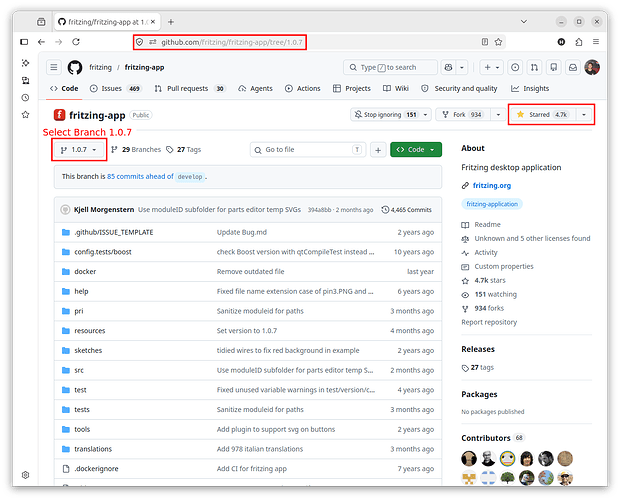This screenshot has height=500, width=620.
Task: Open the fritzing organization link in the breadcrumb
Action: [x=100, y=68]
